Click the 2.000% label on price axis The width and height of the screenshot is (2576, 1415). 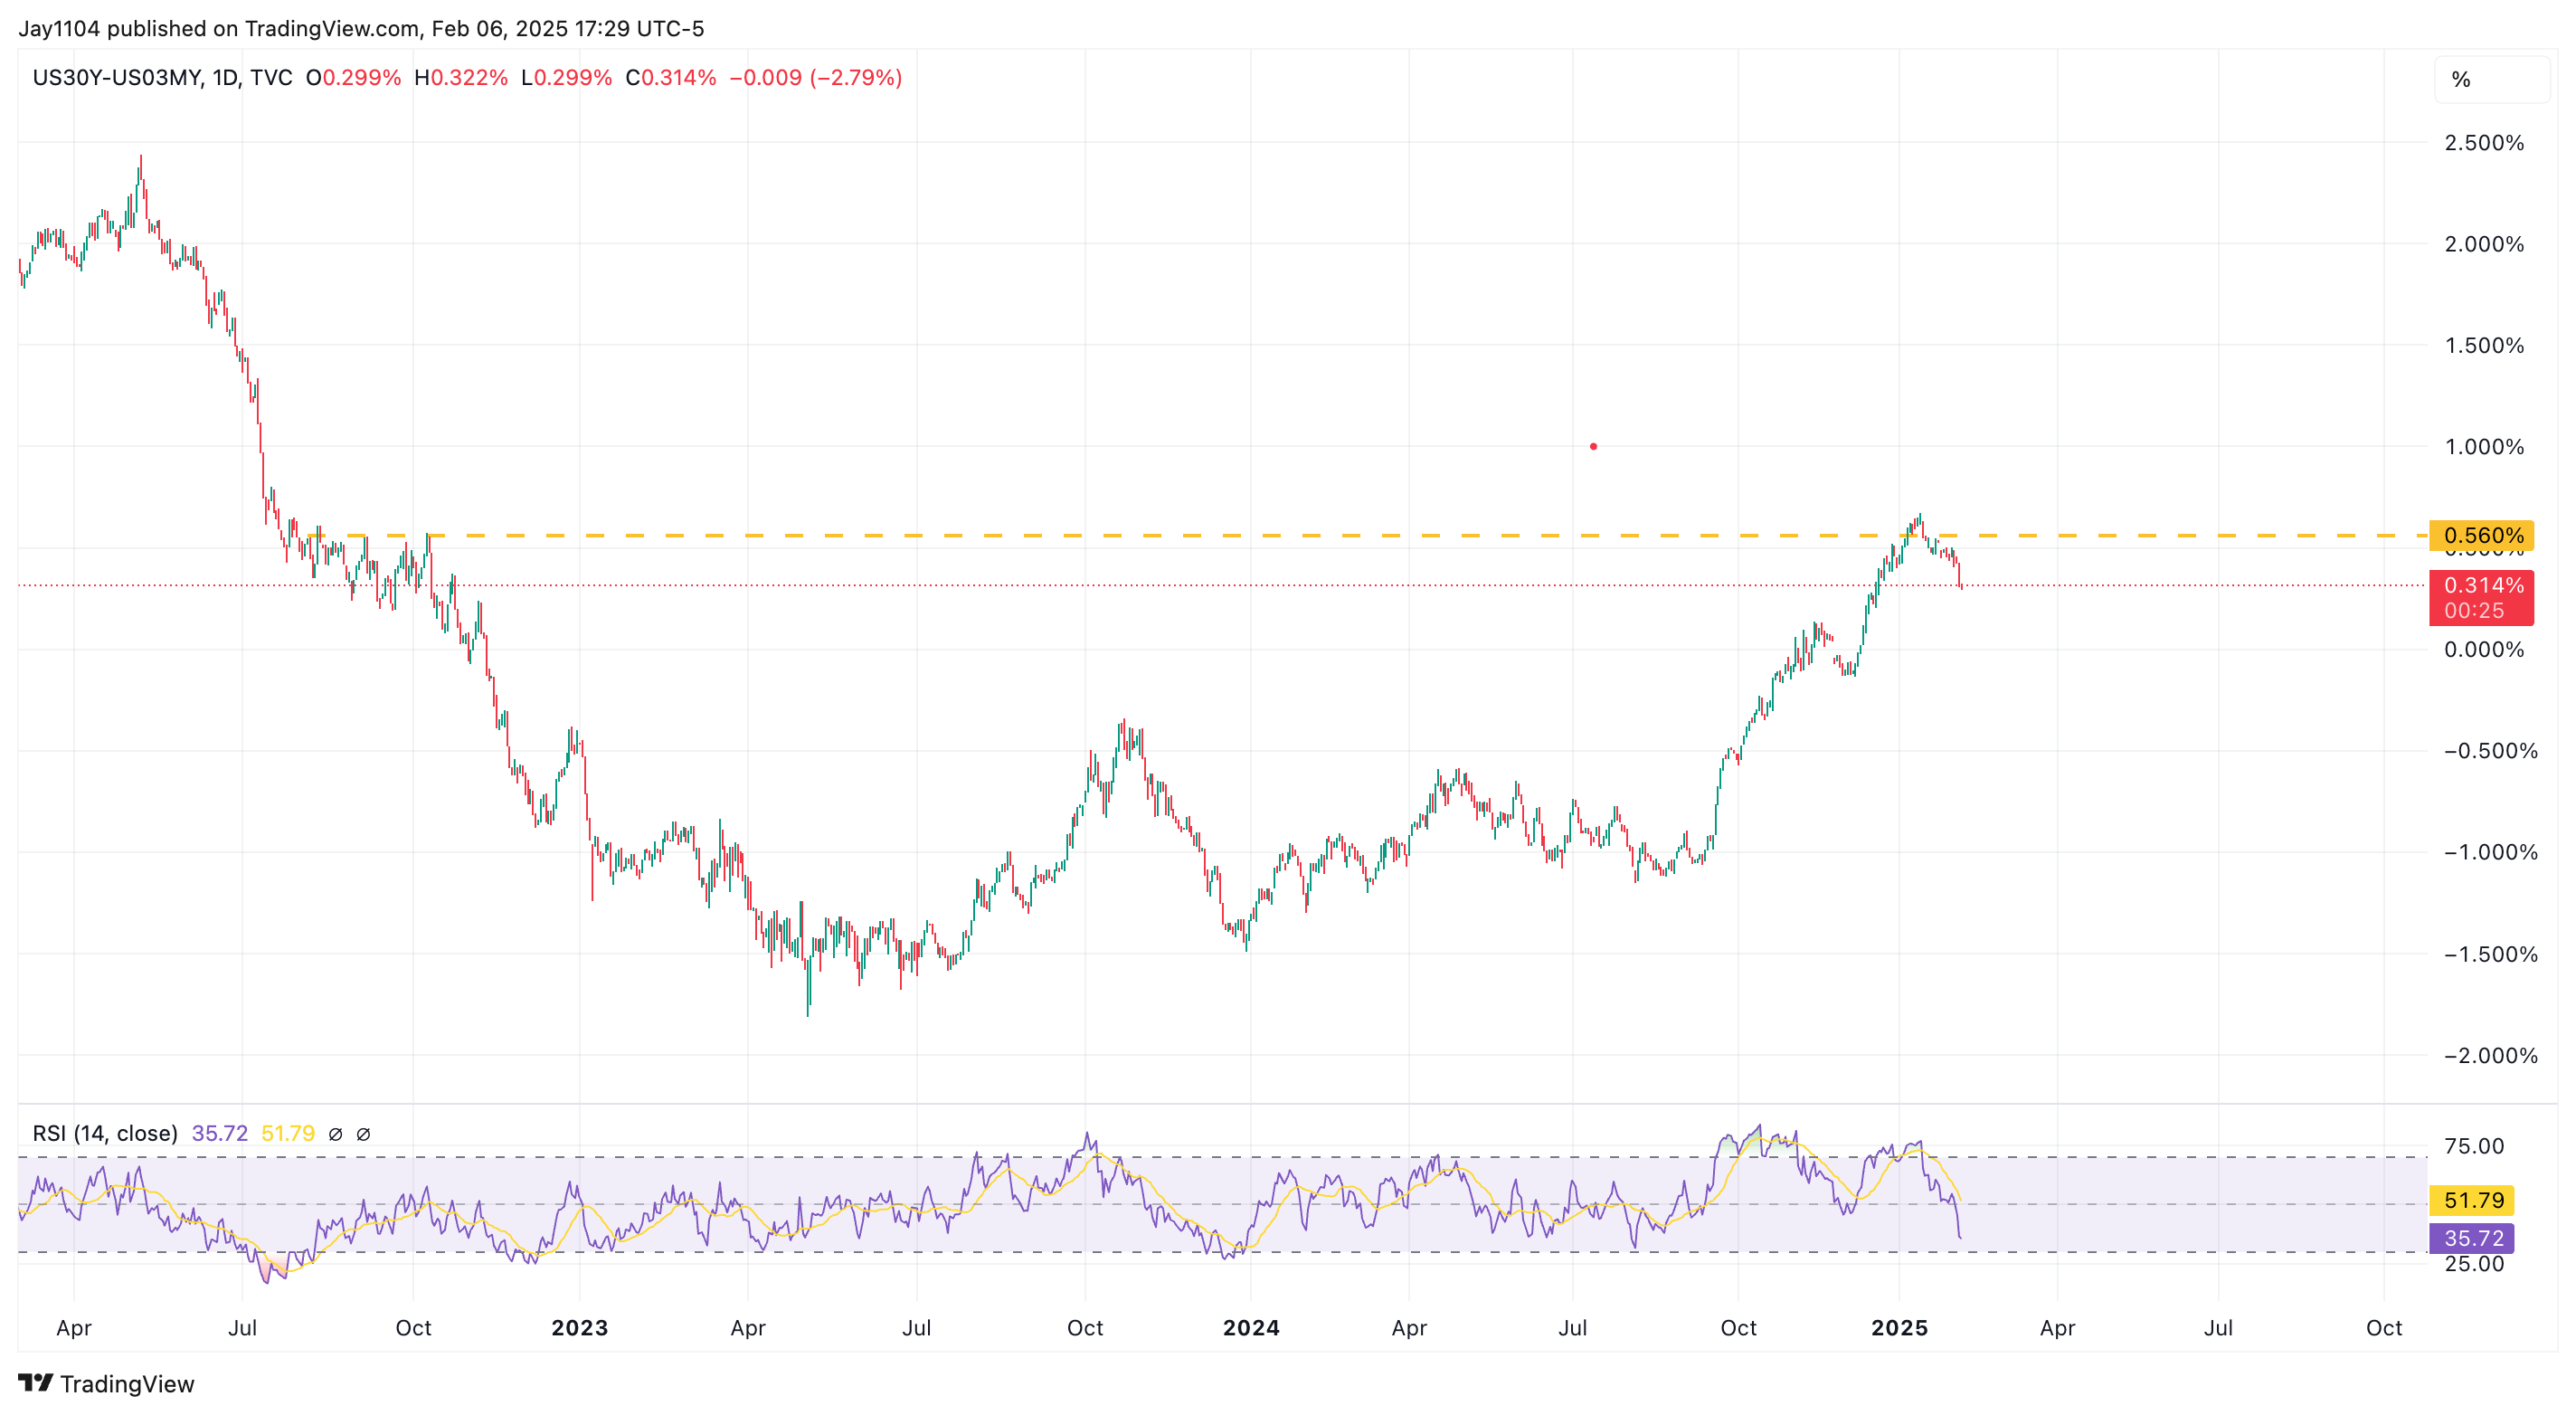[x=2484, y=244]
